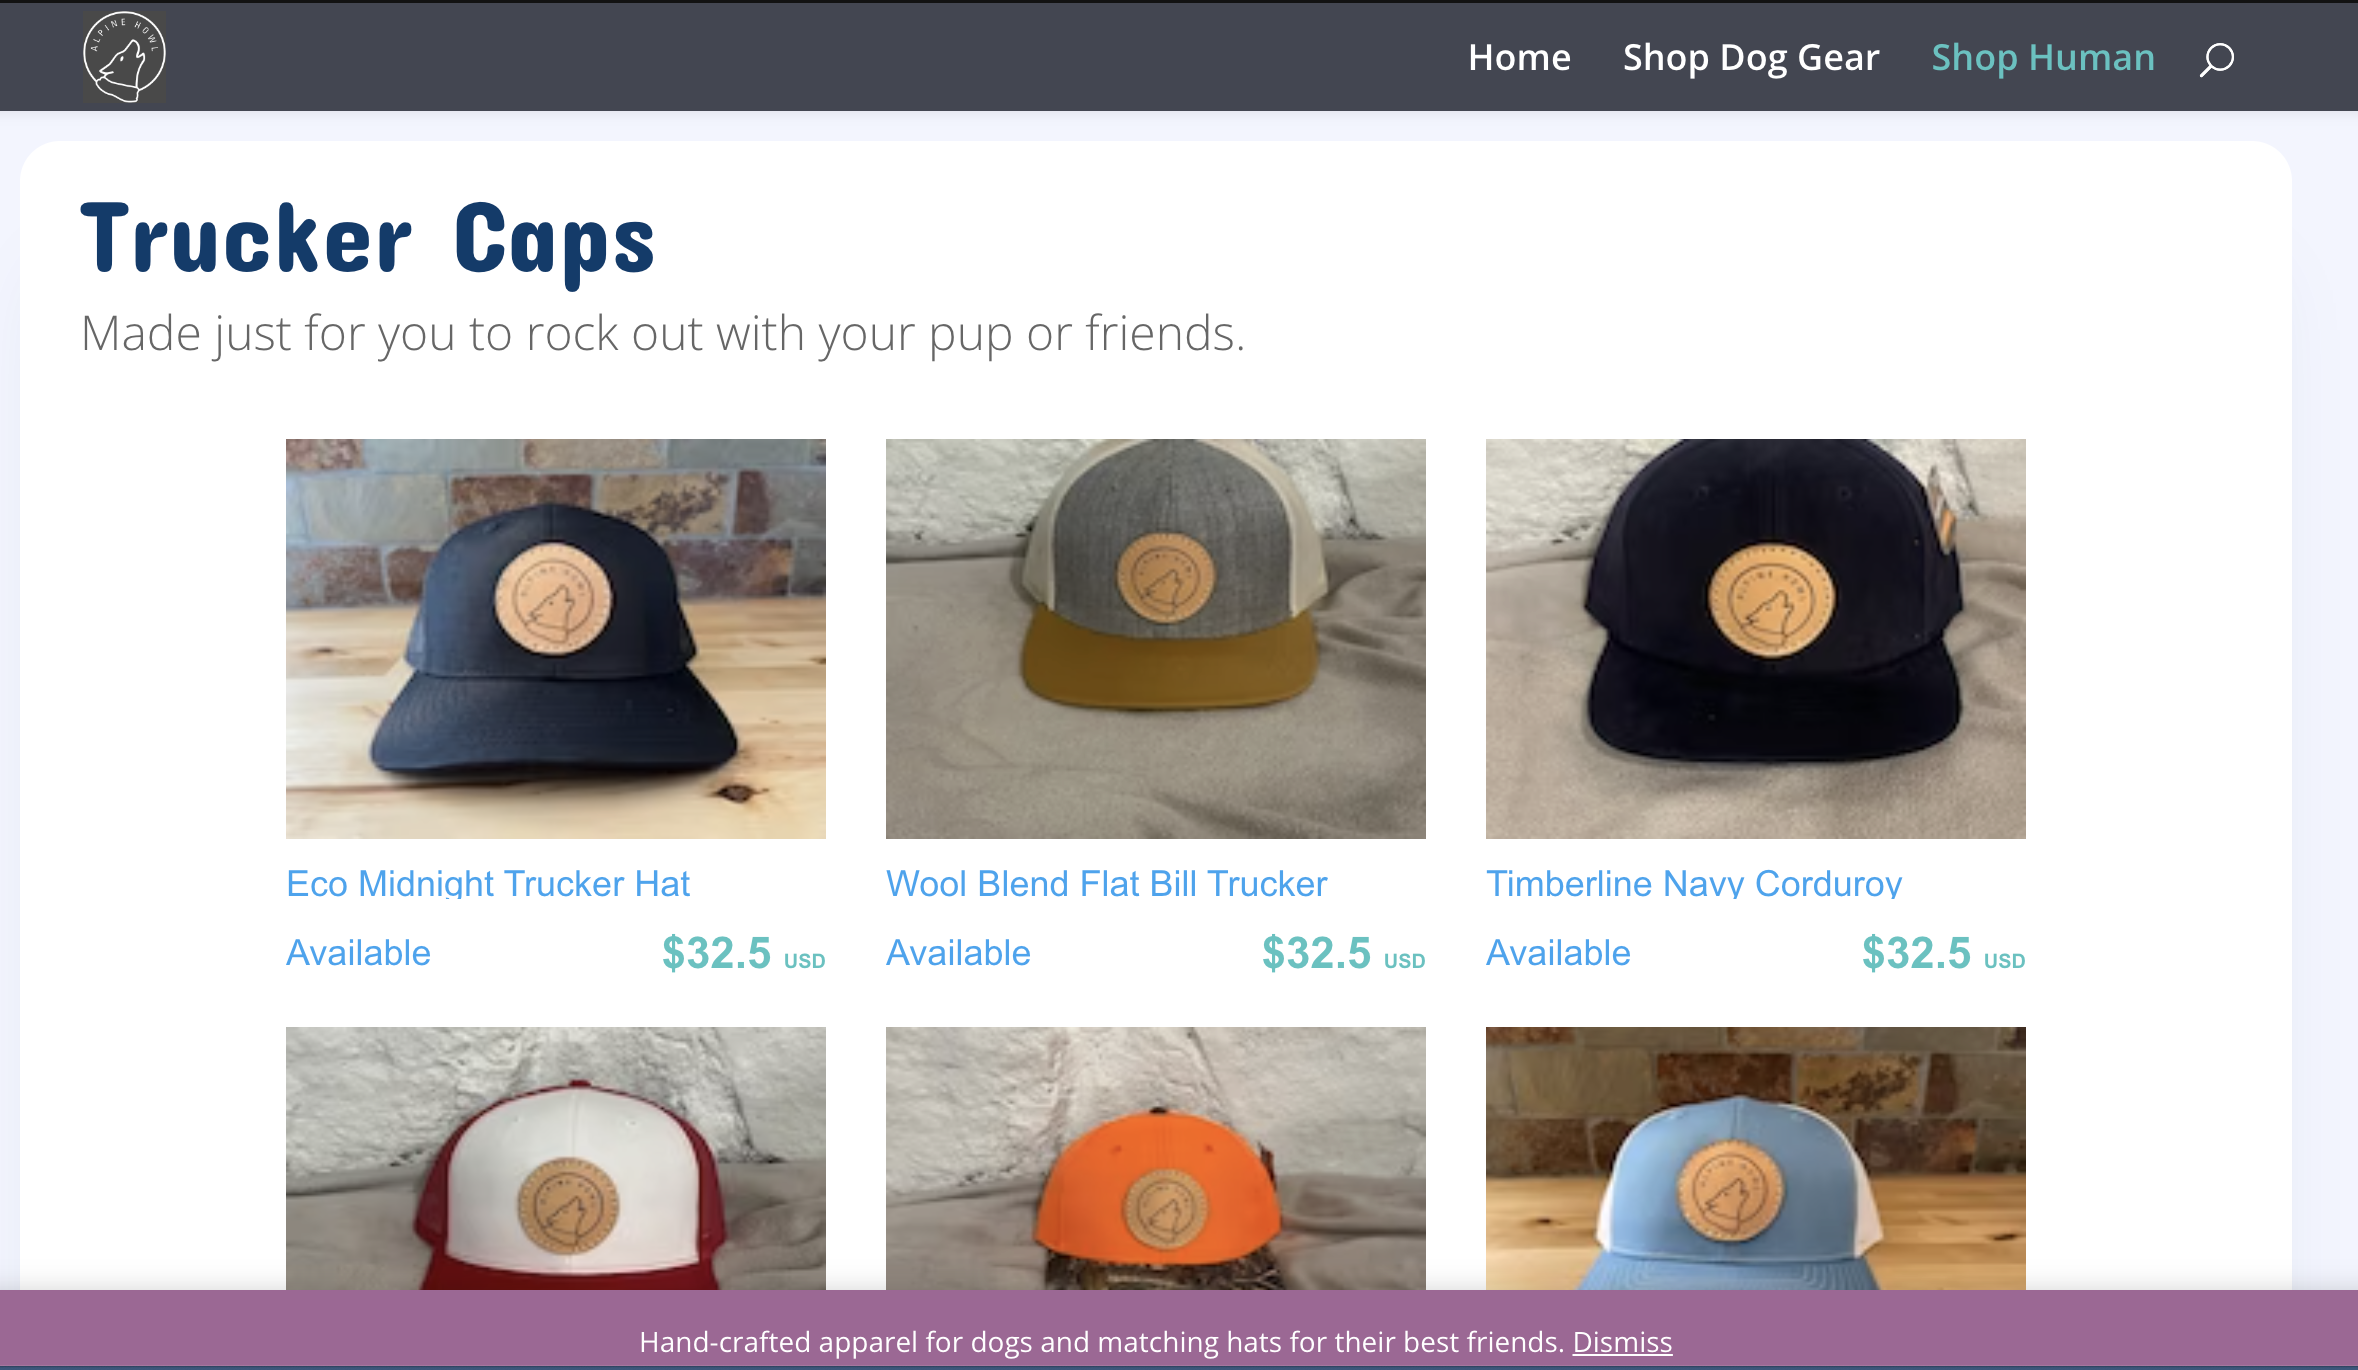Open the search magnifier icon
Viewport: 2358px width, 1370px height.
2216,59
